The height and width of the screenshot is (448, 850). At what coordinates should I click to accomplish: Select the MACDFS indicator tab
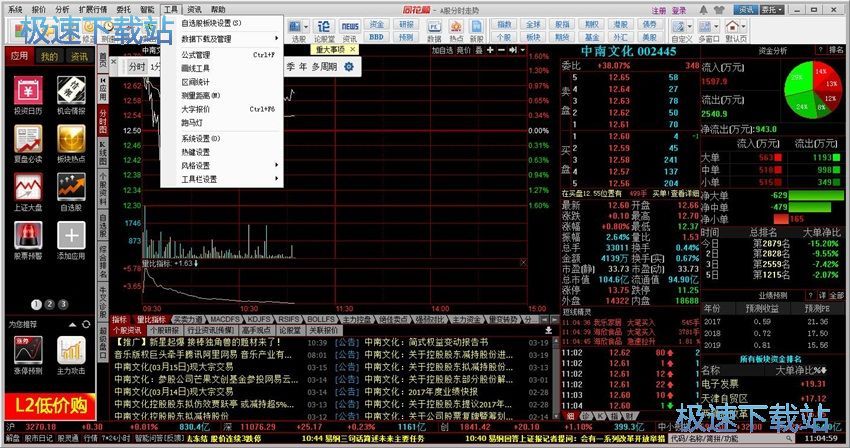[x=224, y=319]
